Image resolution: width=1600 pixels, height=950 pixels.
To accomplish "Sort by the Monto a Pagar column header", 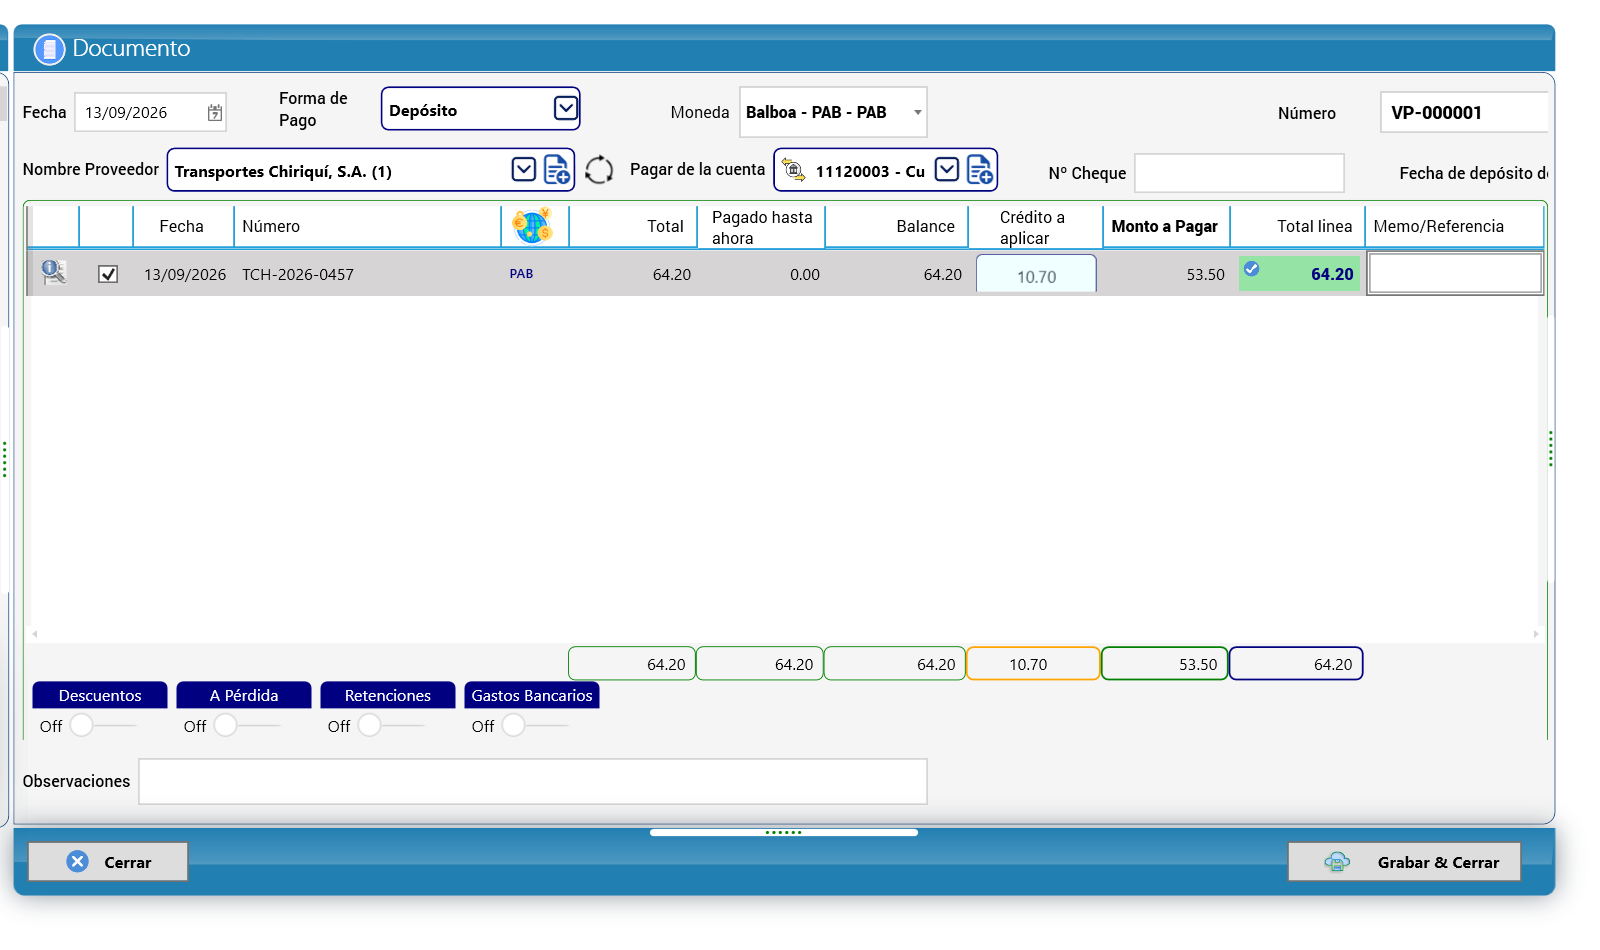I will tap(1166, 226).
